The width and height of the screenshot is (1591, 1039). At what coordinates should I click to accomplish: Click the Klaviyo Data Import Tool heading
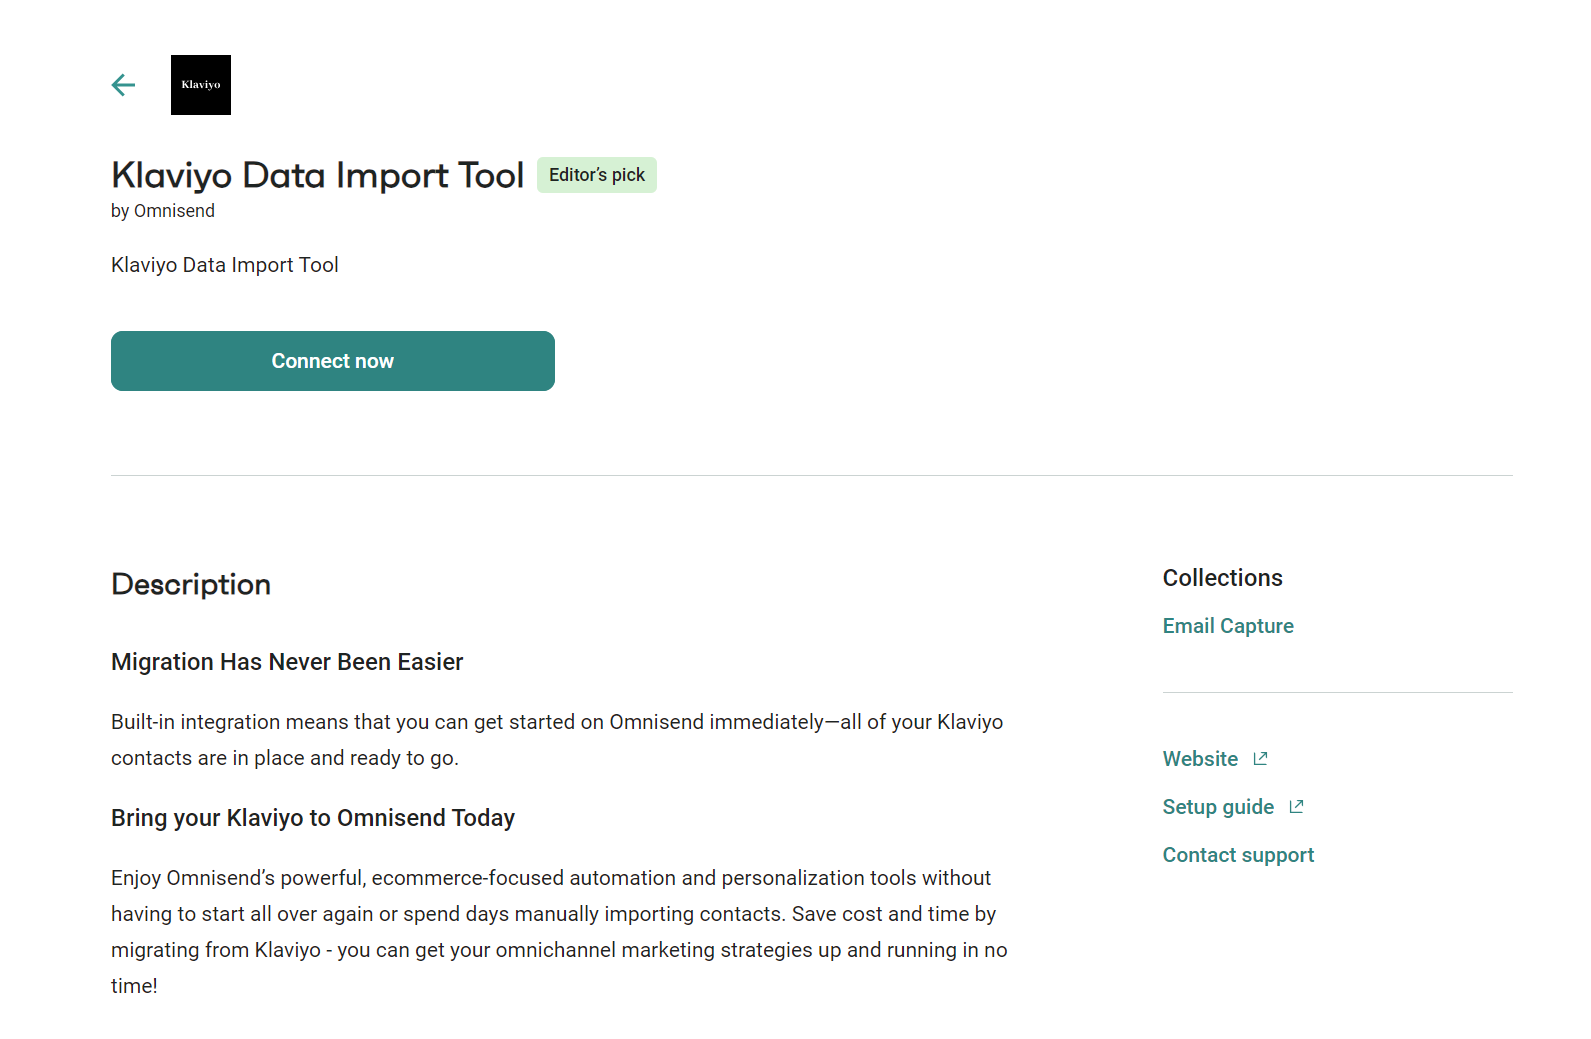tap(317, 175)
